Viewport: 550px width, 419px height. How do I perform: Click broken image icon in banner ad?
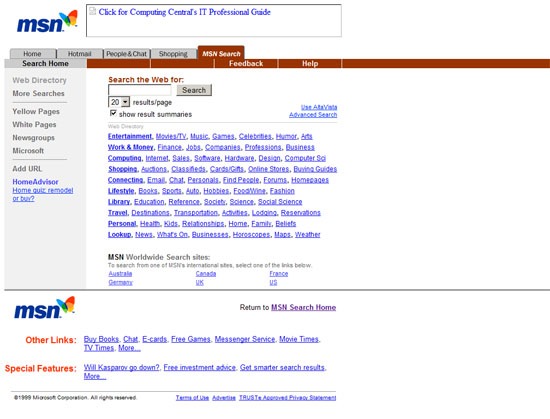point(92,11)
